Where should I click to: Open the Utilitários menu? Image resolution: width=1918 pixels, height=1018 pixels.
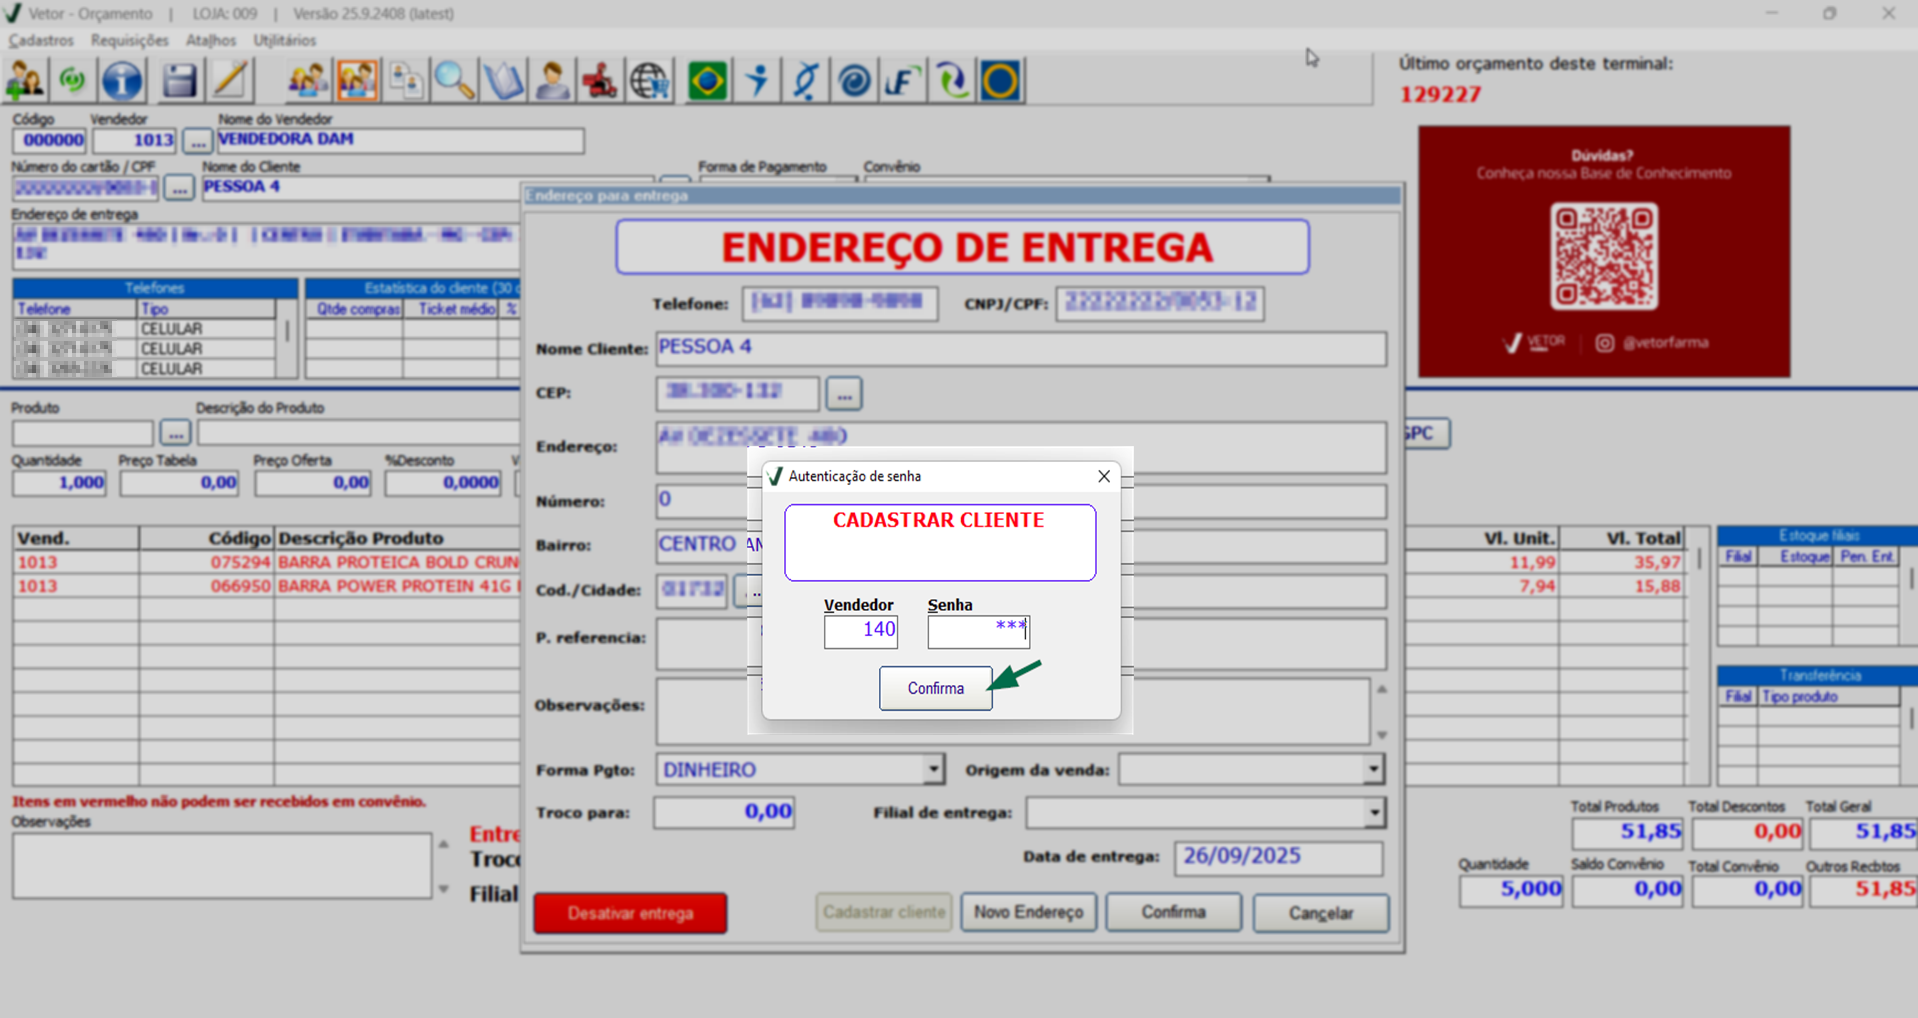point(284,40)
